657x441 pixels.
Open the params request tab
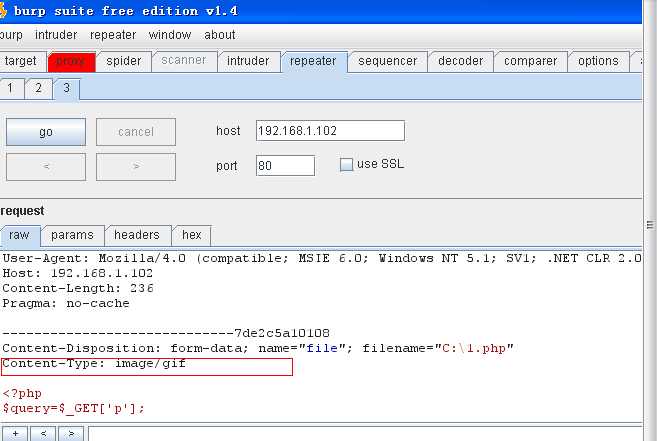pyautogui.click(x=72, y=235)
